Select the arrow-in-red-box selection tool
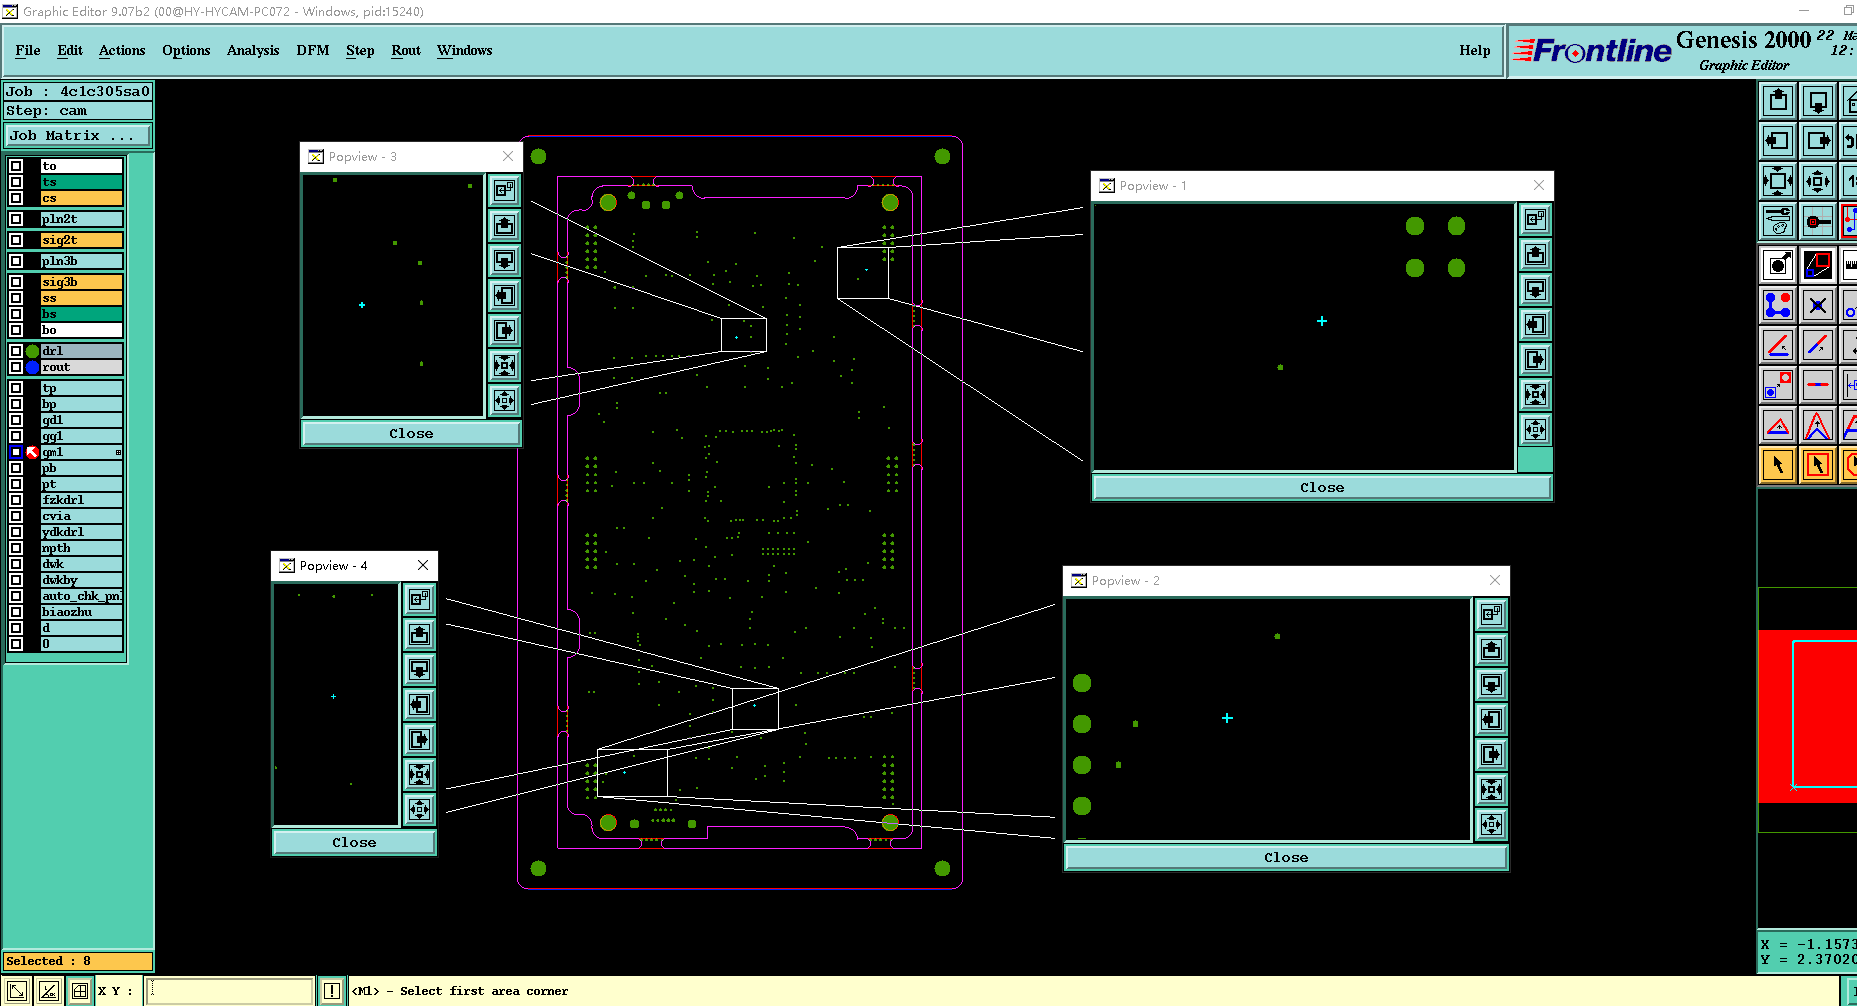The width and height of the screenshot is (1857, 1006). (x=1818, y=465)
